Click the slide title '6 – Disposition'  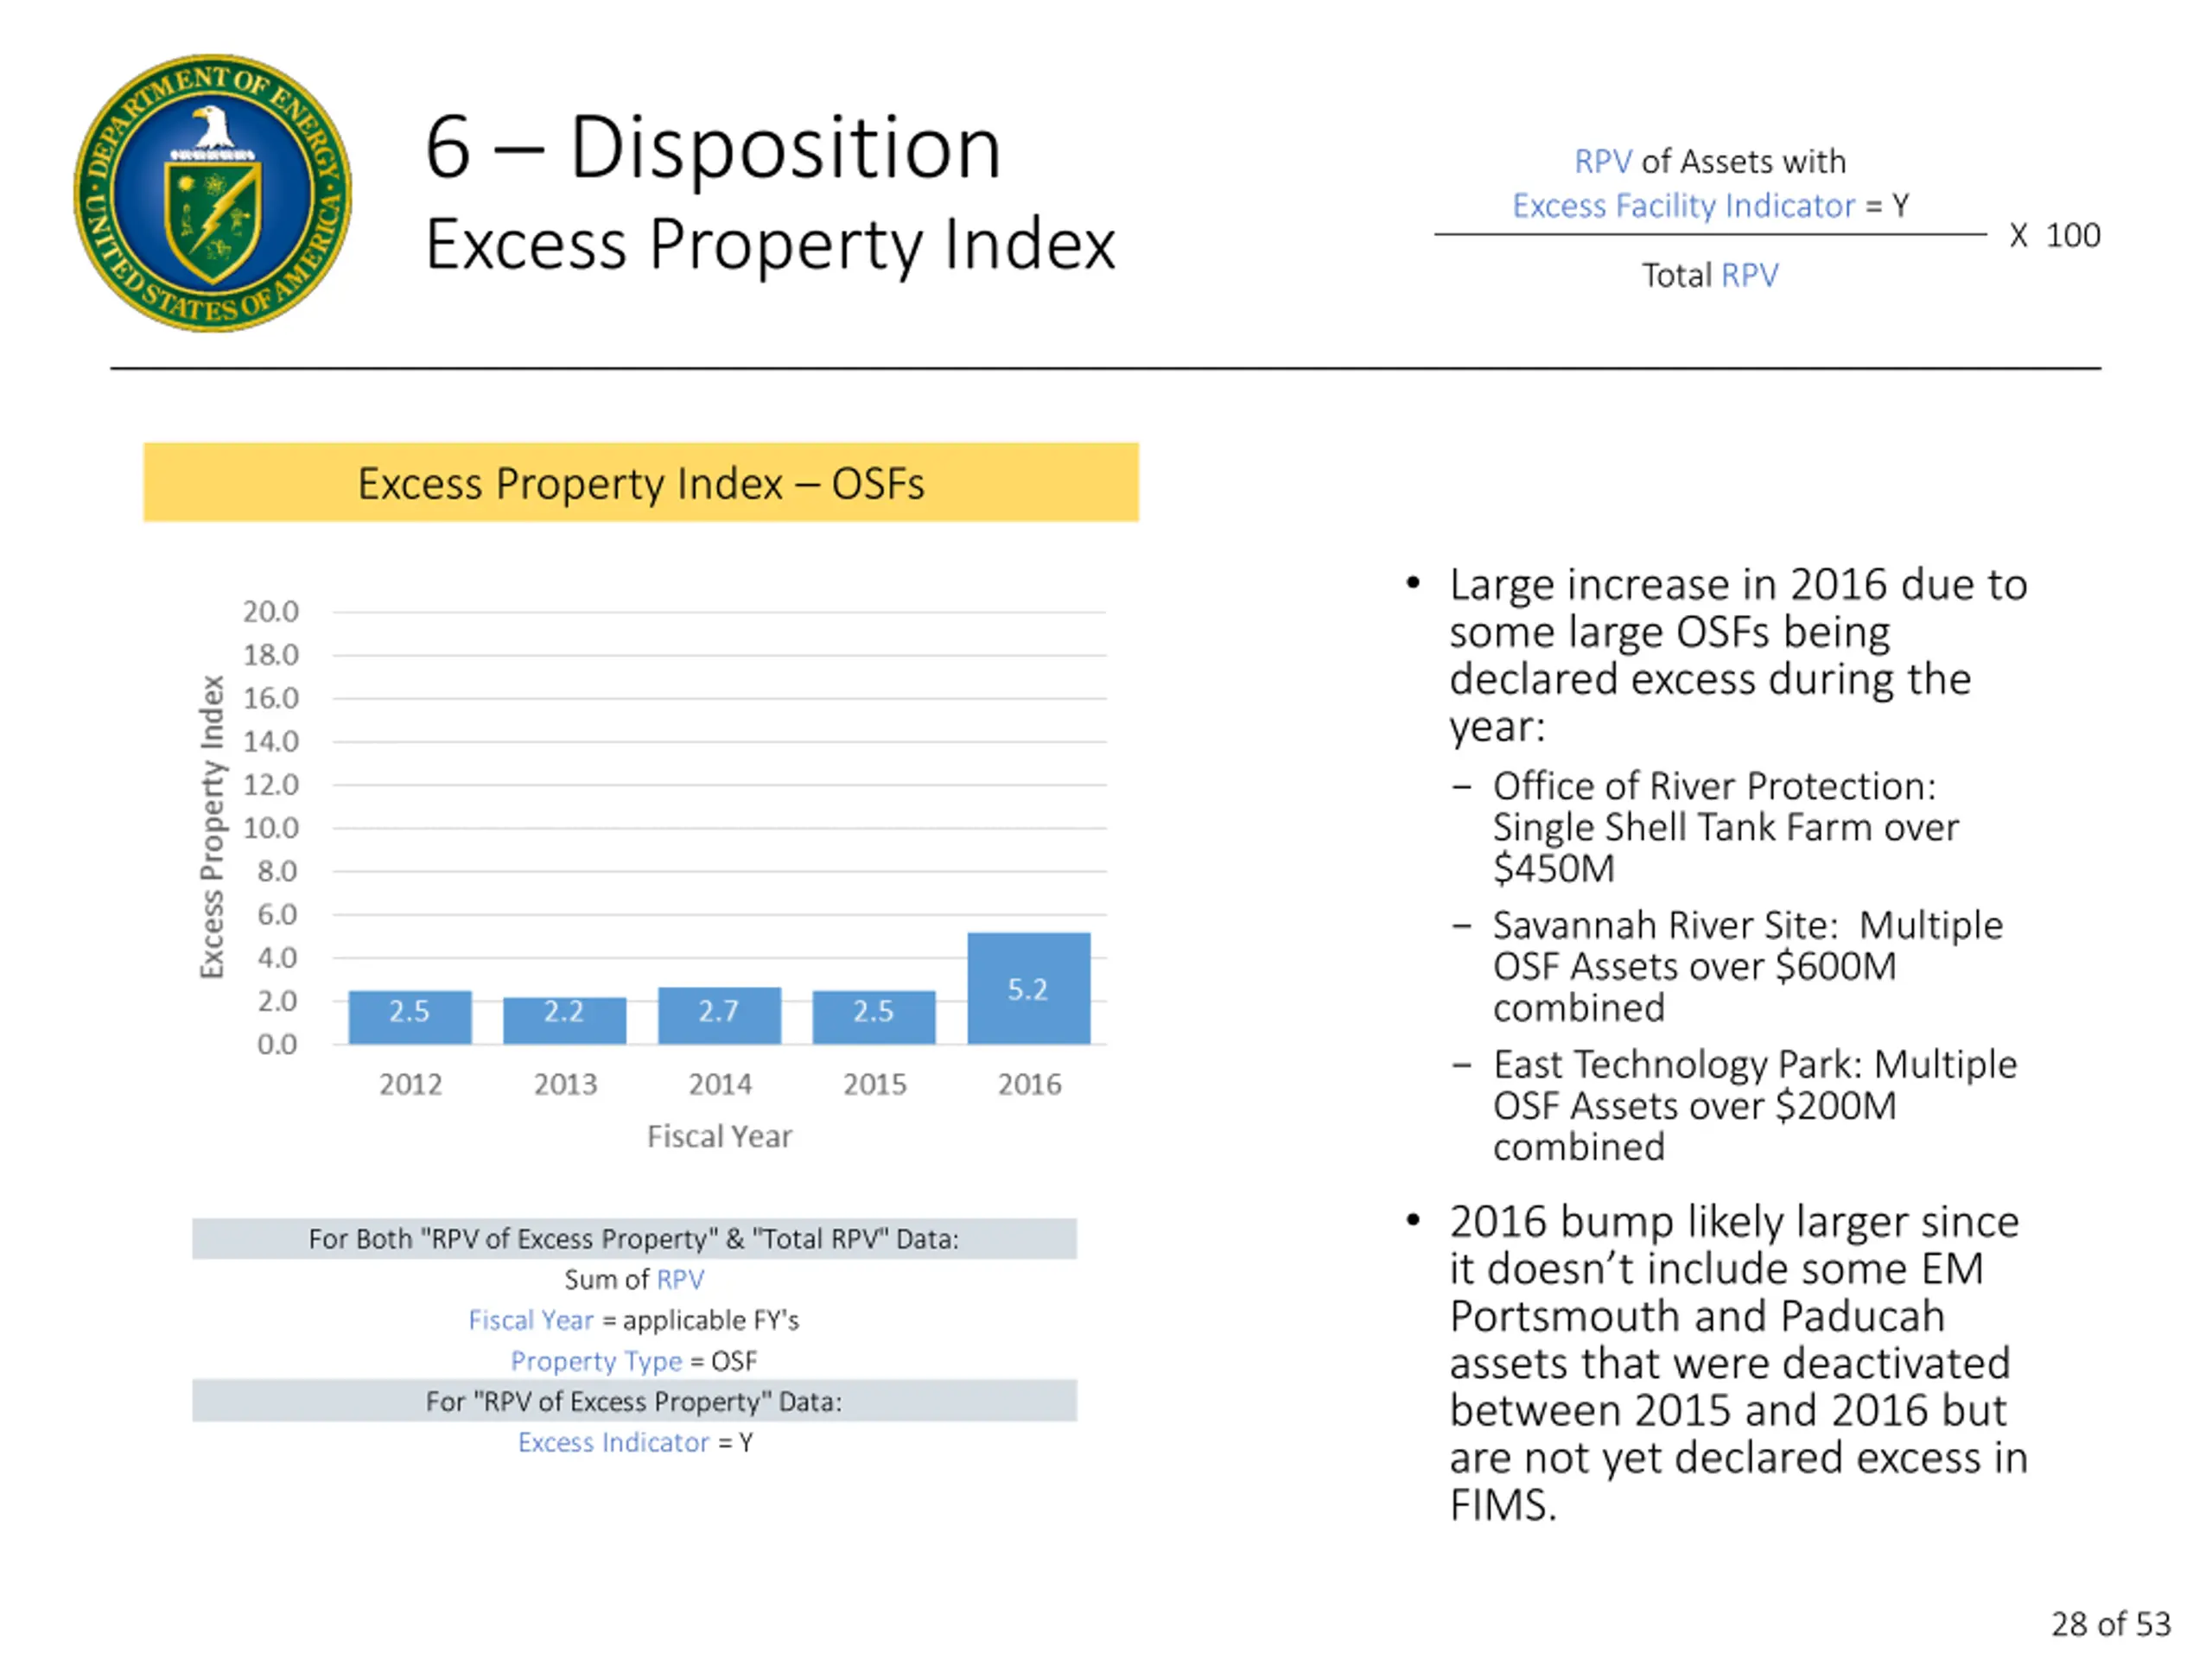coord(712,148)
